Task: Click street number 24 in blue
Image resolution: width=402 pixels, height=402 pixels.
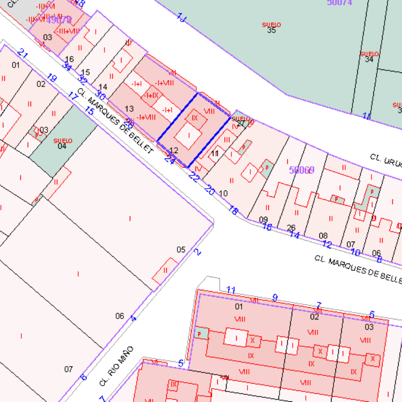Action: coord(170,159)
